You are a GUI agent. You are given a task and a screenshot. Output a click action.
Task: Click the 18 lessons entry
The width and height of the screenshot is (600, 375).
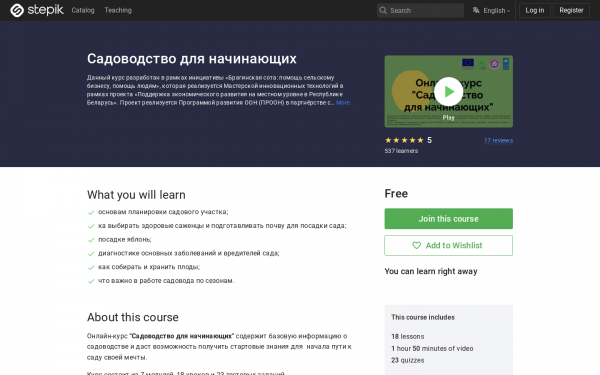point(408,336)
